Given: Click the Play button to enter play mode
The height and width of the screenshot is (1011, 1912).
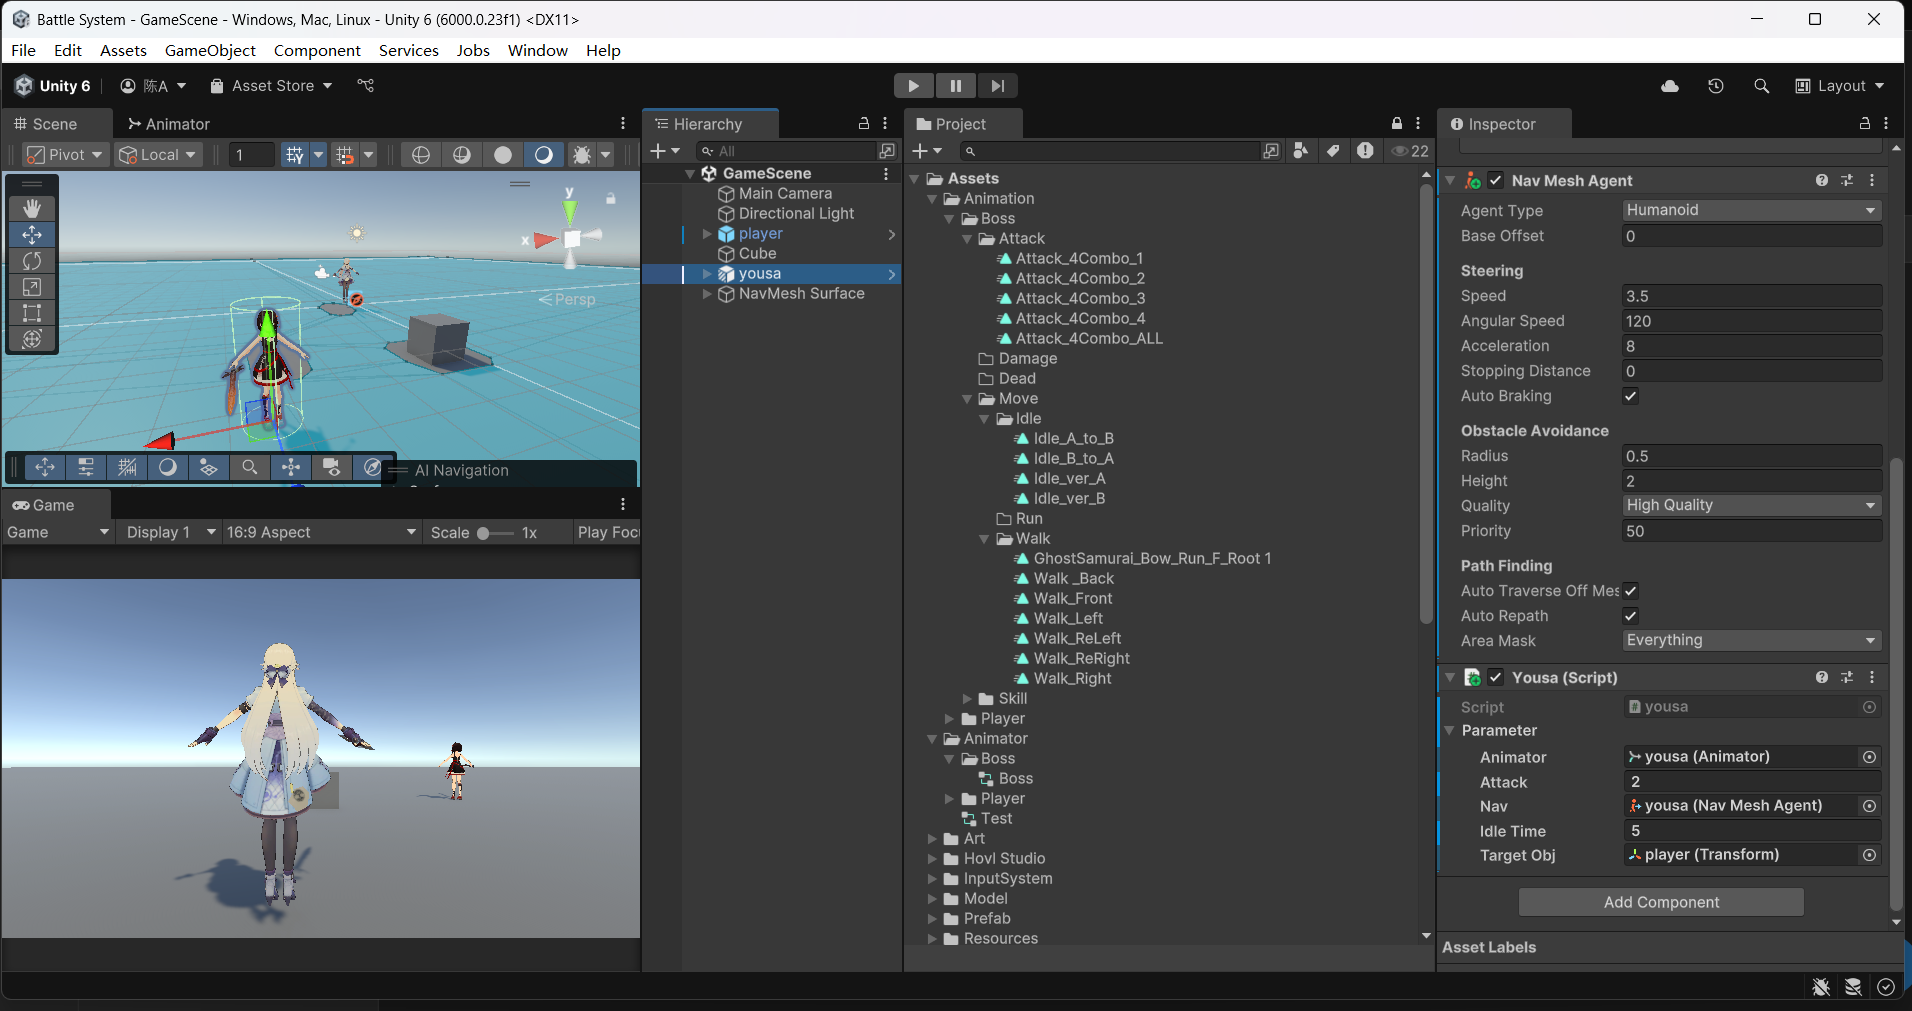Looking at the screenshot, I should [913, 86].
